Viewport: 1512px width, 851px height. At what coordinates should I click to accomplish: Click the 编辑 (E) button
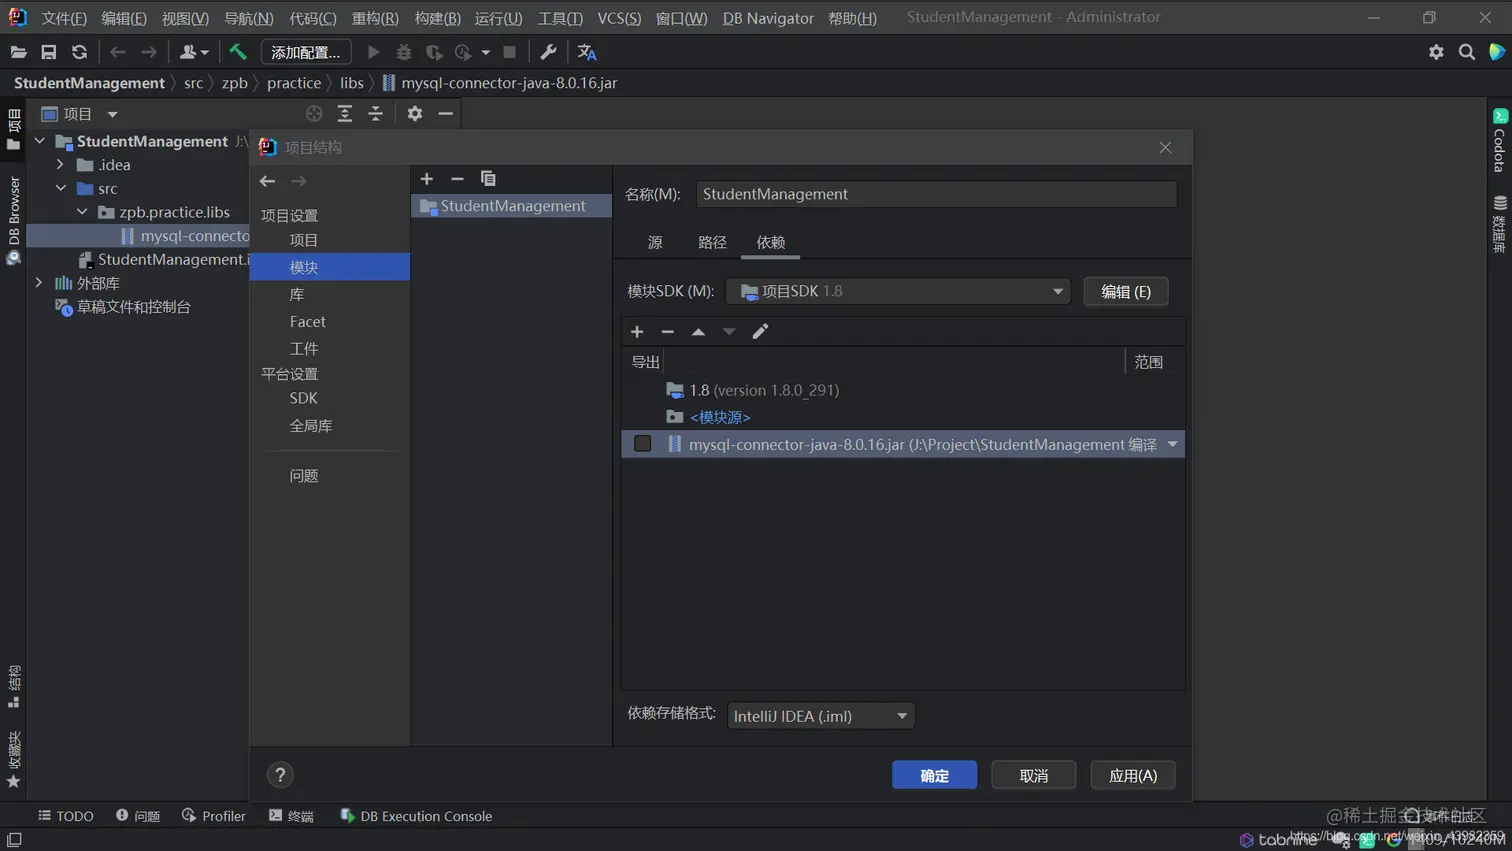(1126, 291)
